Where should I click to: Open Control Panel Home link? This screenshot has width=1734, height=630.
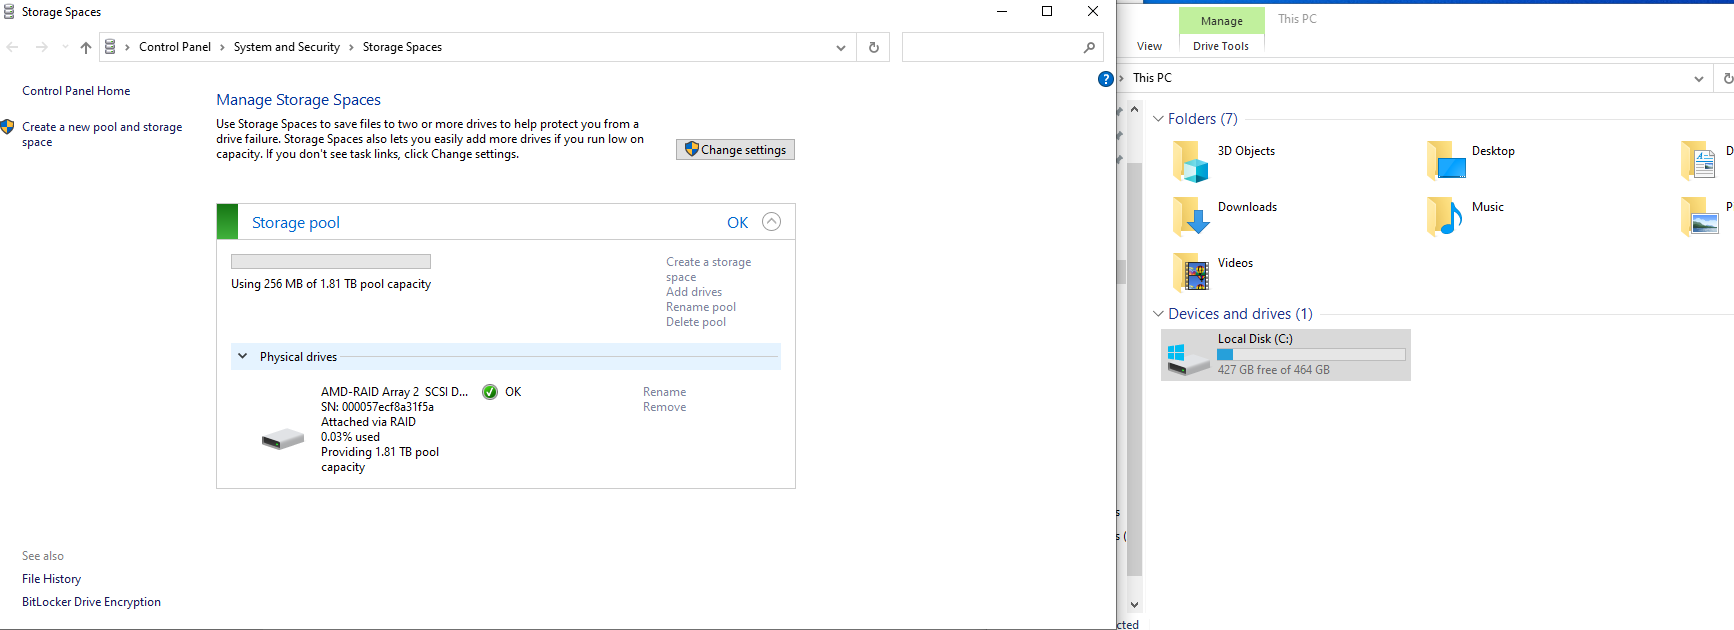point(76,91)
